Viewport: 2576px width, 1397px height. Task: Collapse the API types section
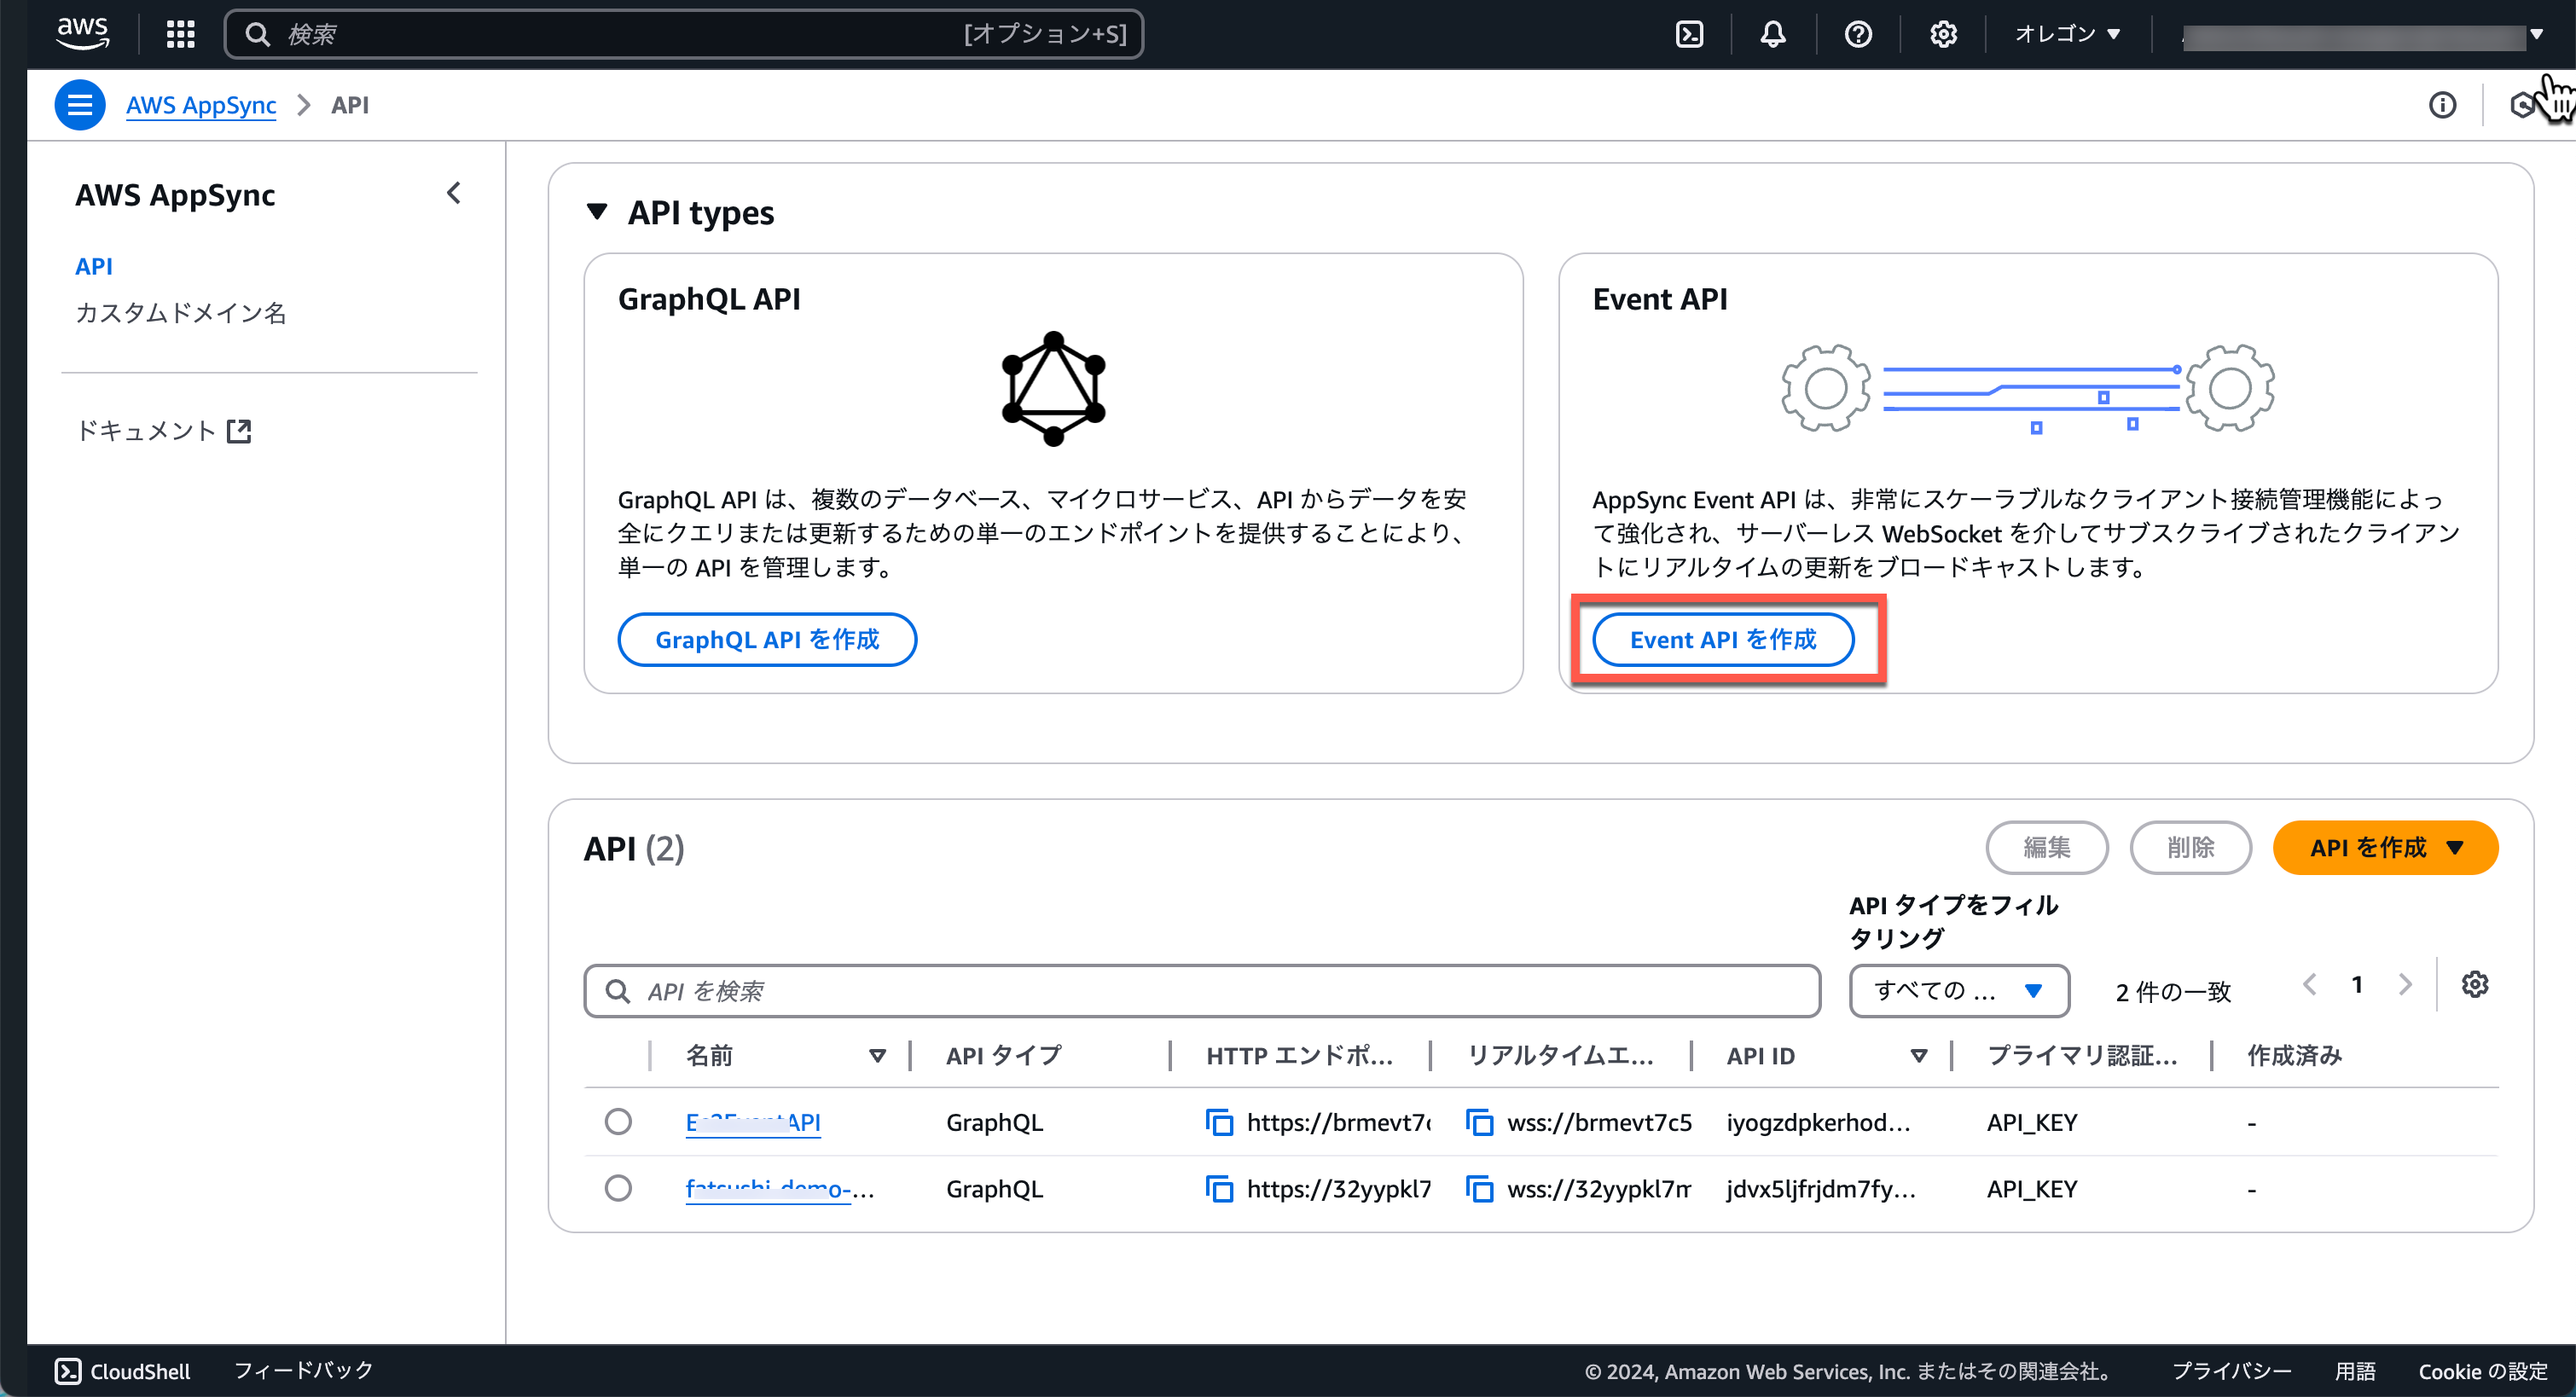tap(597, 212)
